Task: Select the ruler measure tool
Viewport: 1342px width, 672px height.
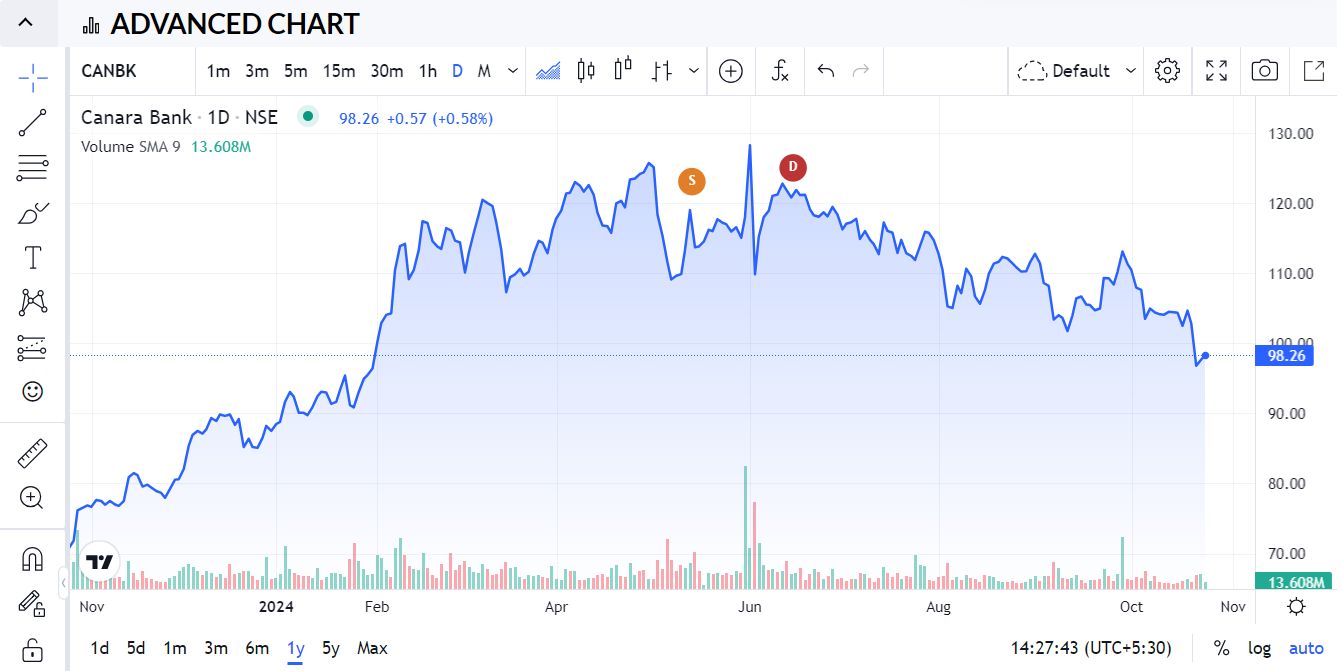Action: pyautogui.click(x=32, y=453)
